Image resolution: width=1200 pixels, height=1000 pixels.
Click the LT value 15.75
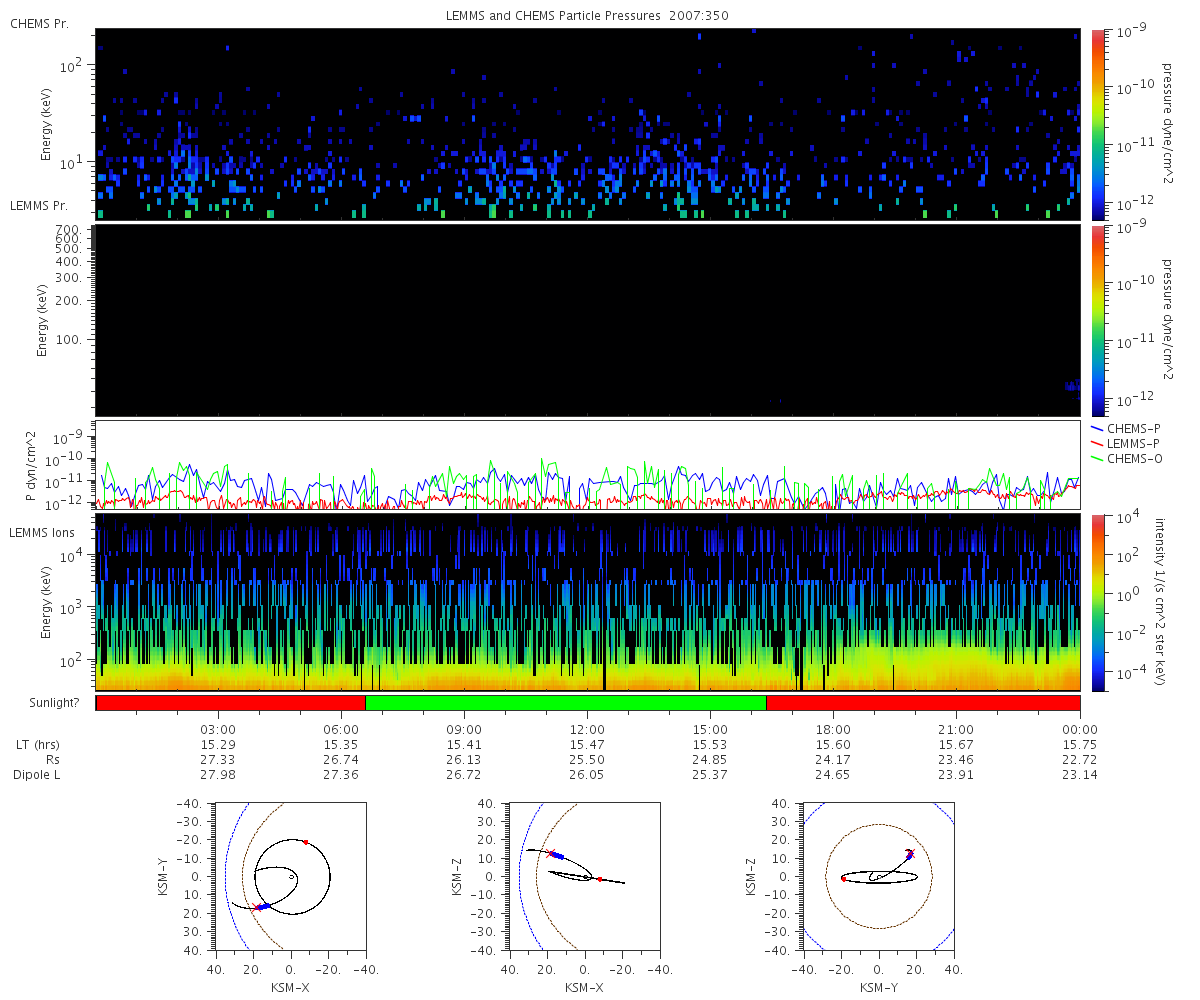pos(1080,745)
